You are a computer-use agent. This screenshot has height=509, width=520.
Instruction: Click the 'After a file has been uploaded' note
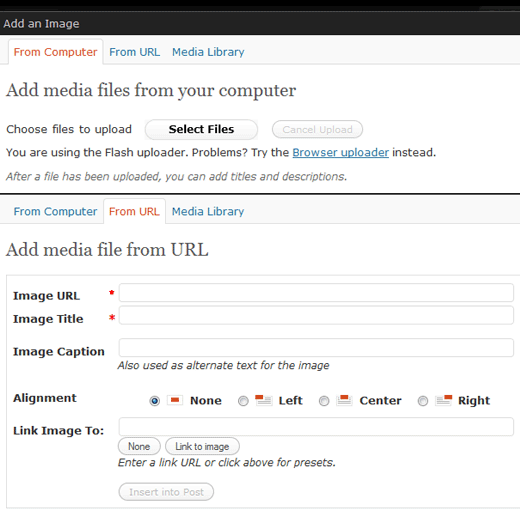click(177, 176)
